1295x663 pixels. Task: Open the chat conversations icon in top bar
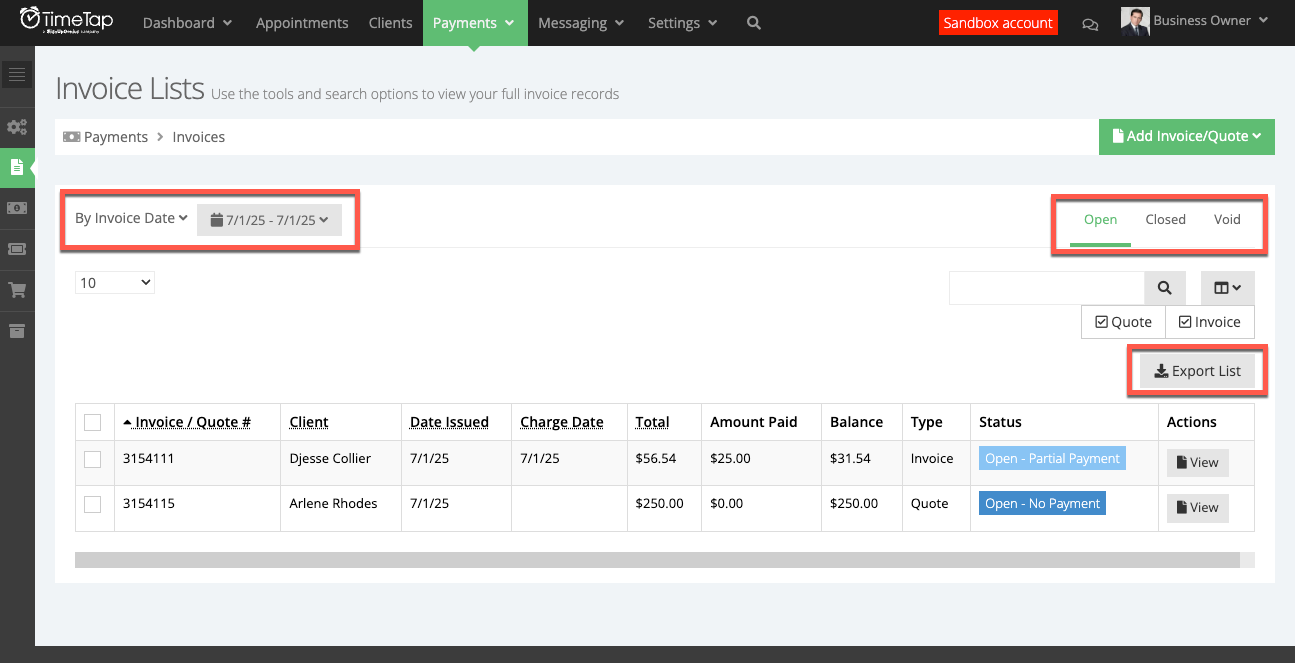1089,23
